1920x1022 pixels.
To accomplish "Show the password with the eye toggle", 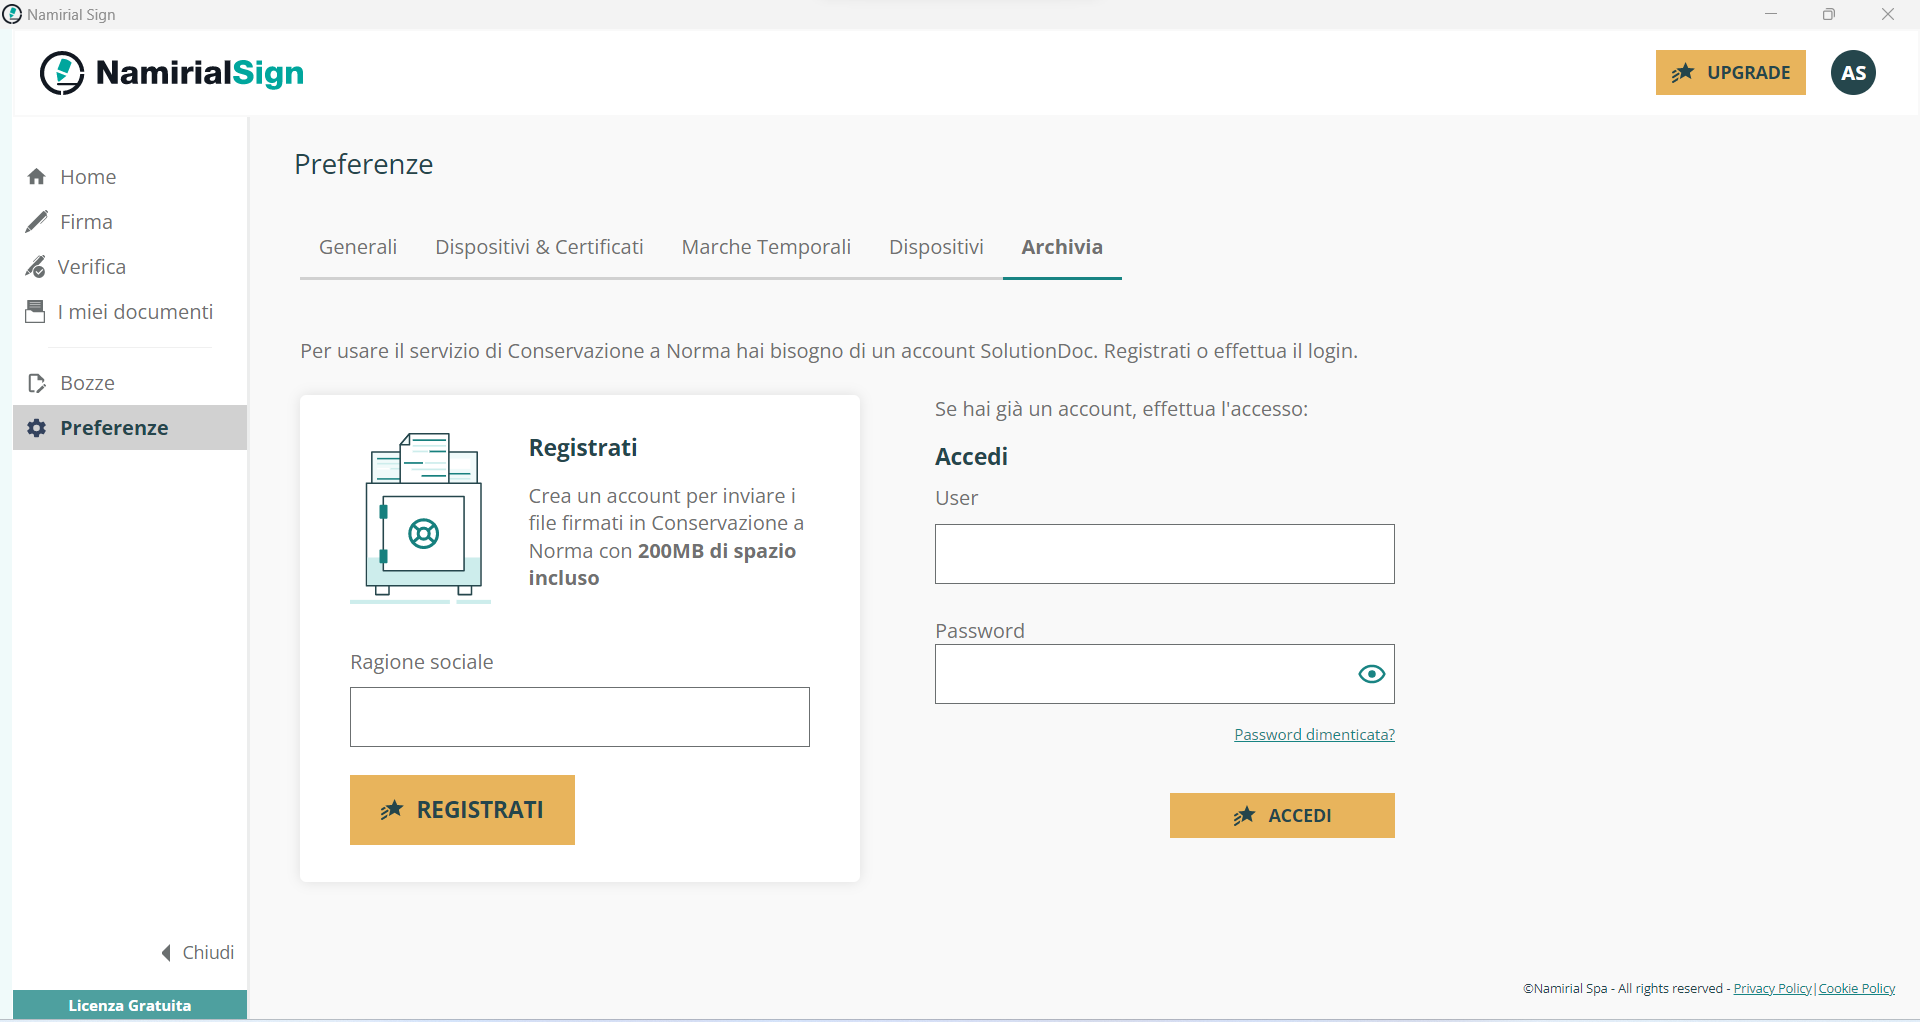I will [x=1370, y=674].
